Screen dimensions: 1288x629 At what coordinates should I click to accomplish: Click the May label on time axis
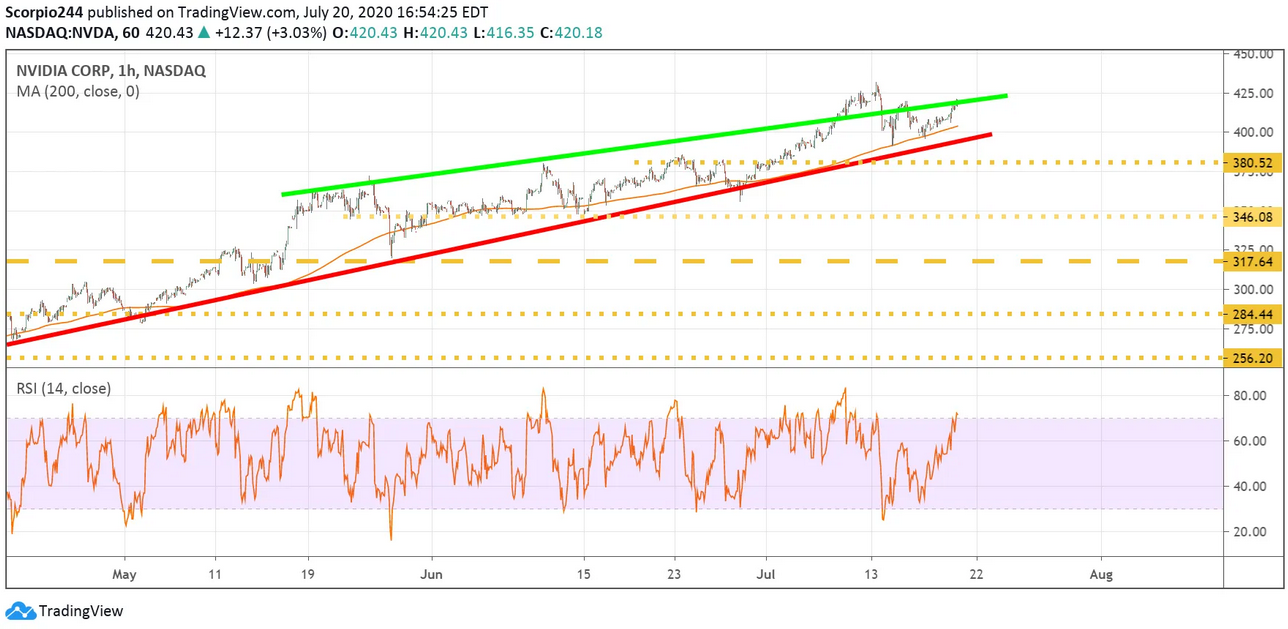tap(125, 575)
